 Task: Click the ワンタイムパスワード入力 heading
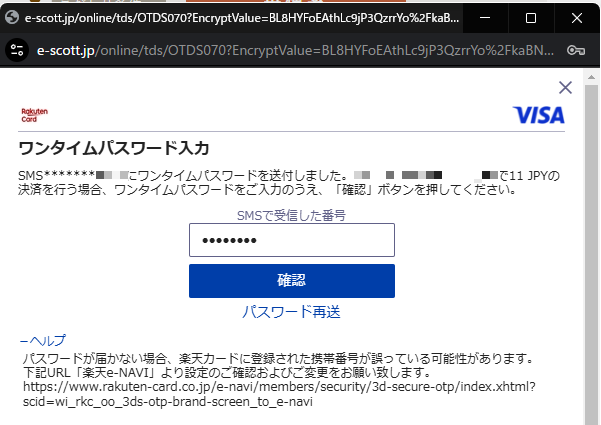114,148
